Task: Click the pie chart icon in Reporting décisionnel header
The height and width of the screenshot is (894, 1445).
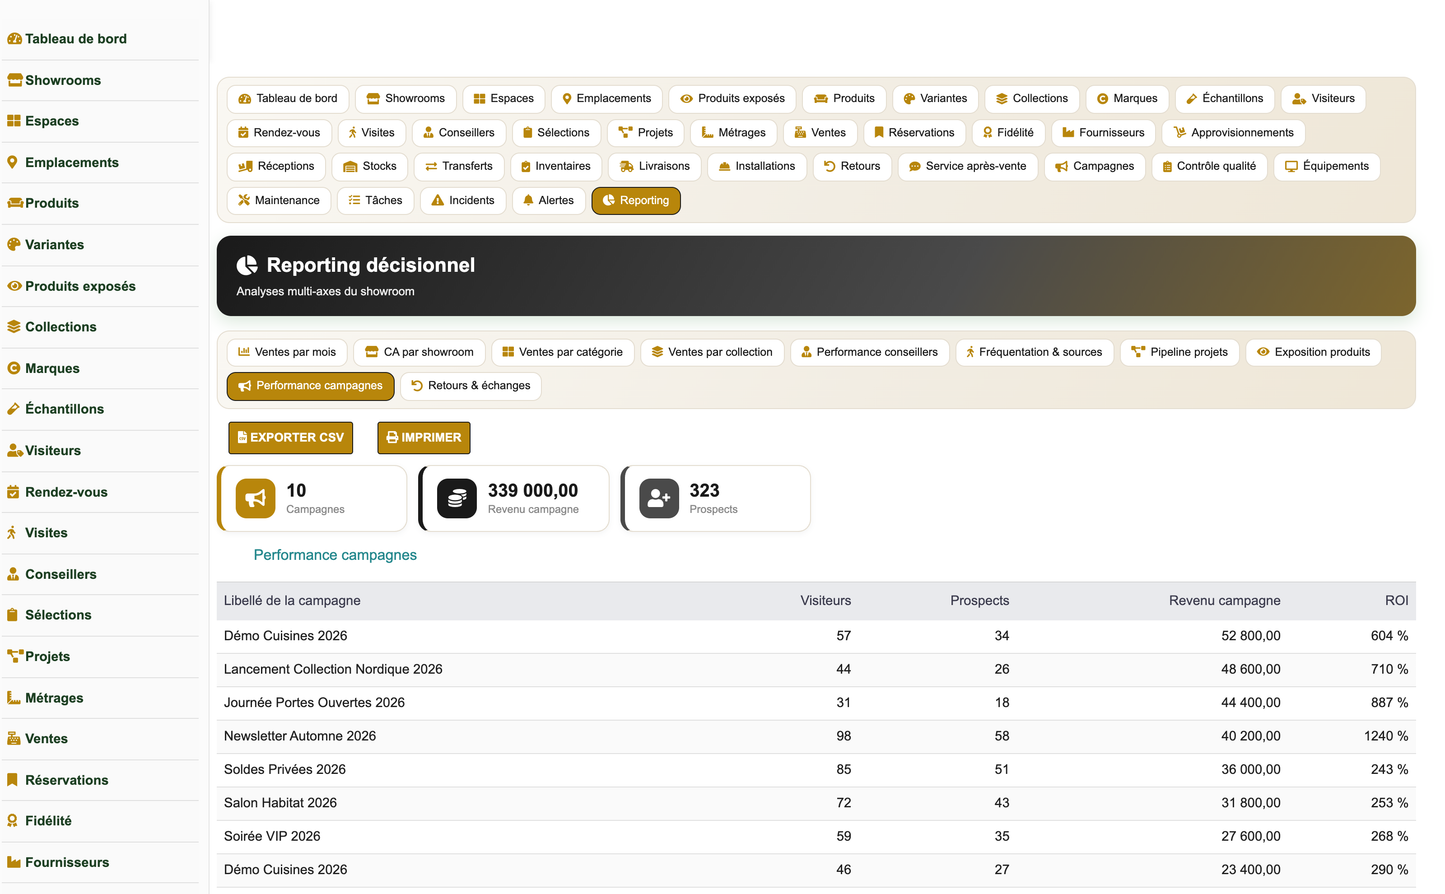Action: point(247,265)
